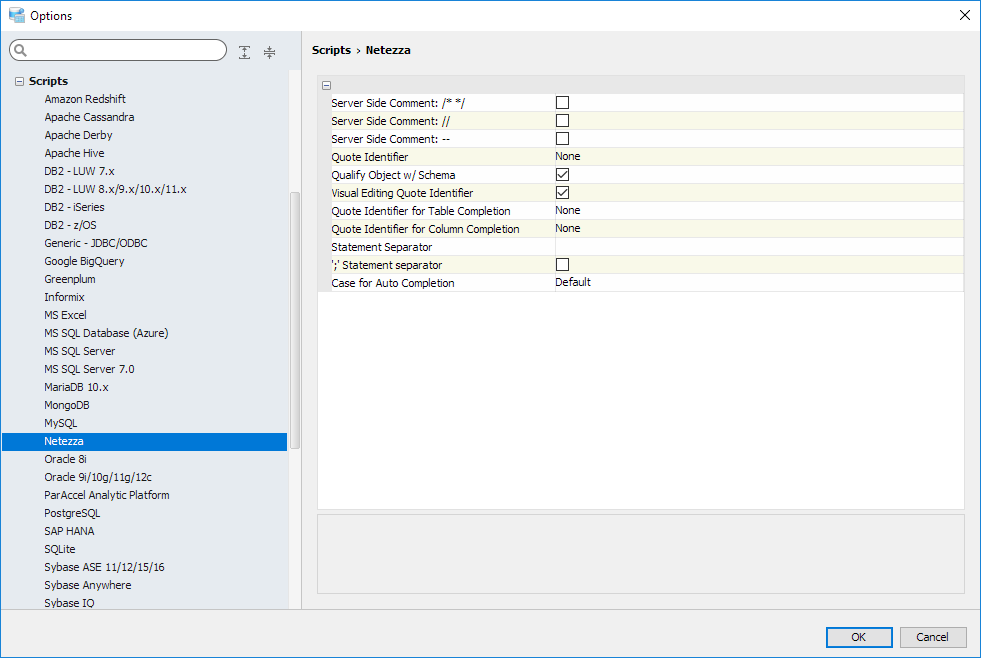The width and height of the screenshot is (981, 658).
Task: Select MS SQL Server 7.0 entry
Action: point(89,369)
